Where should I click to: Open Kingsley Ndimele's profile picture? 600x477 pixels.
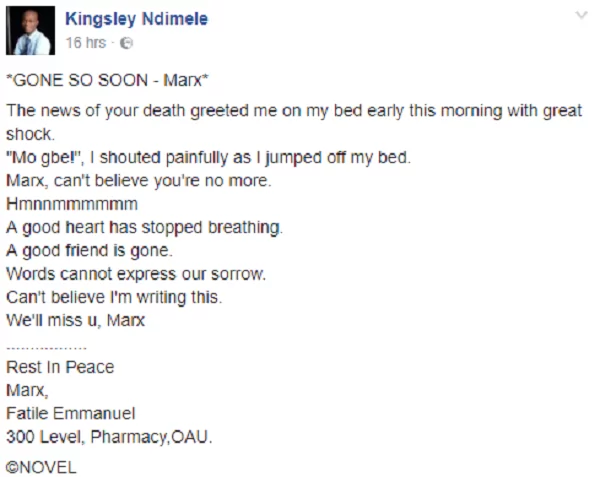(31, 29)
